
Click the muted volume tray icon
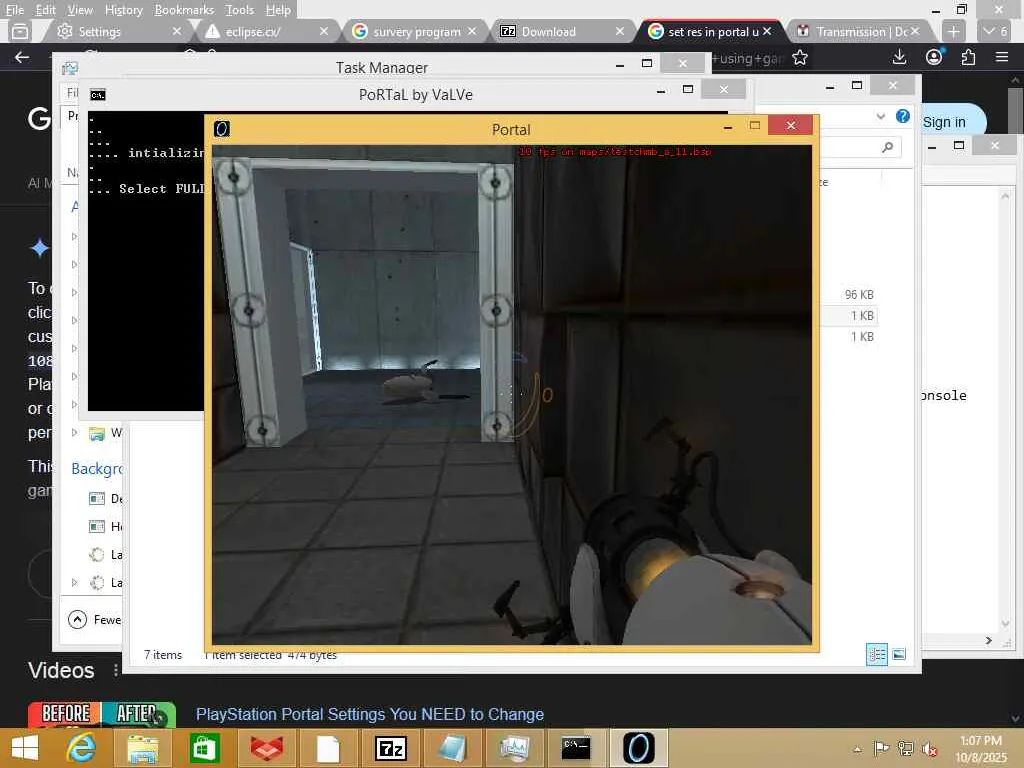[x=929, y=748]
